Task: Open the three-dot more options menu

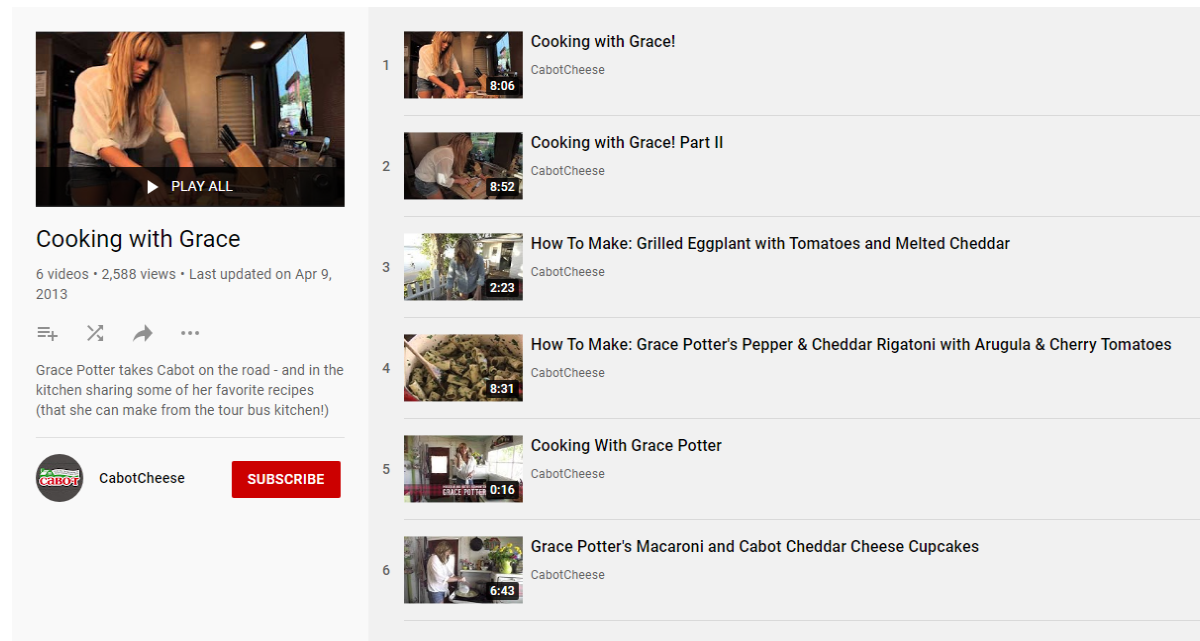Action: 190,333
